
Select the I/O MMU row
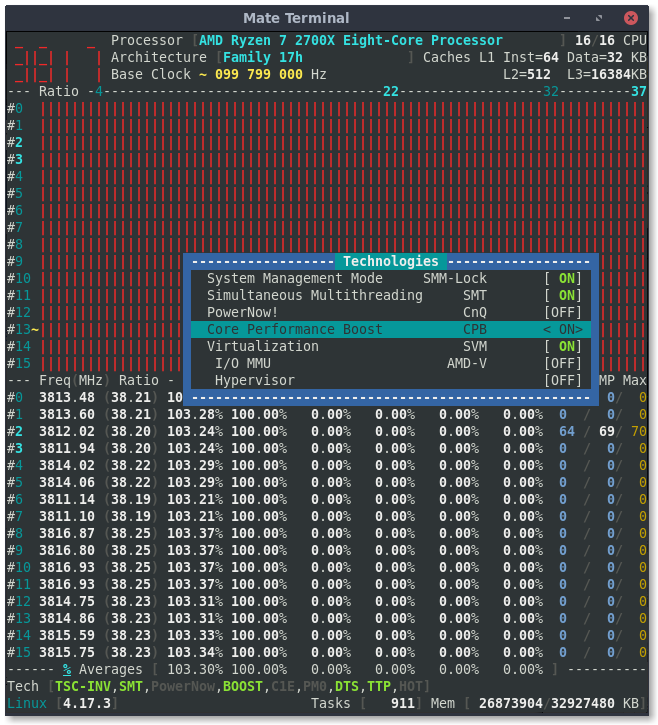(x=391, y=363)
